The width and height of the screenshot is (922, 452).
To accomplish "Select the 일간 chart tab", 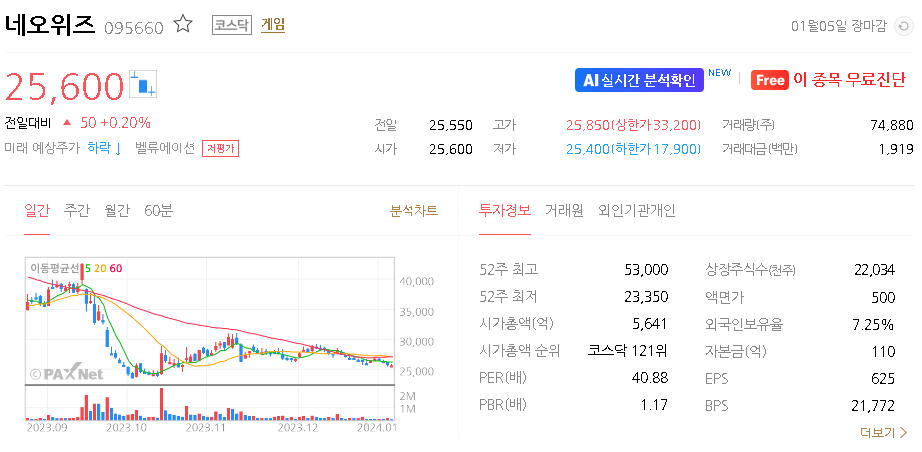I will click(x=37, y=210).
